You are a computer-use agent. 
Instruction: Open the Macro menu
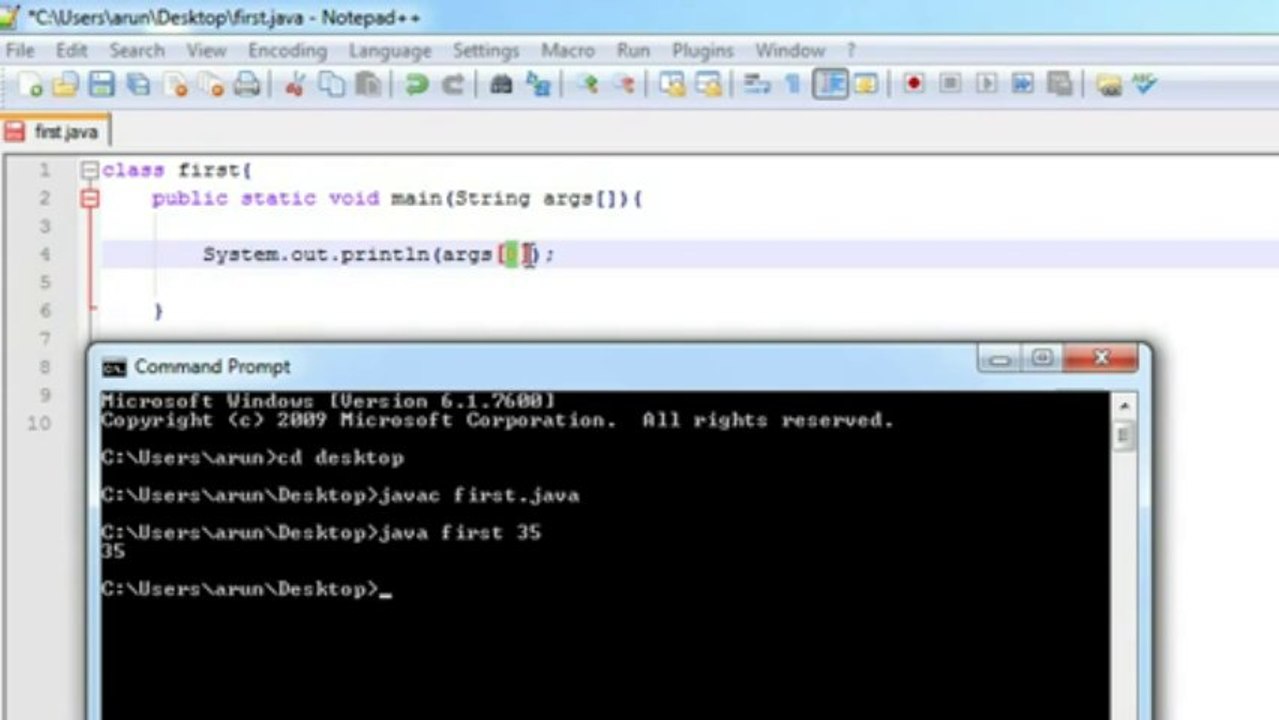[568, 50]
